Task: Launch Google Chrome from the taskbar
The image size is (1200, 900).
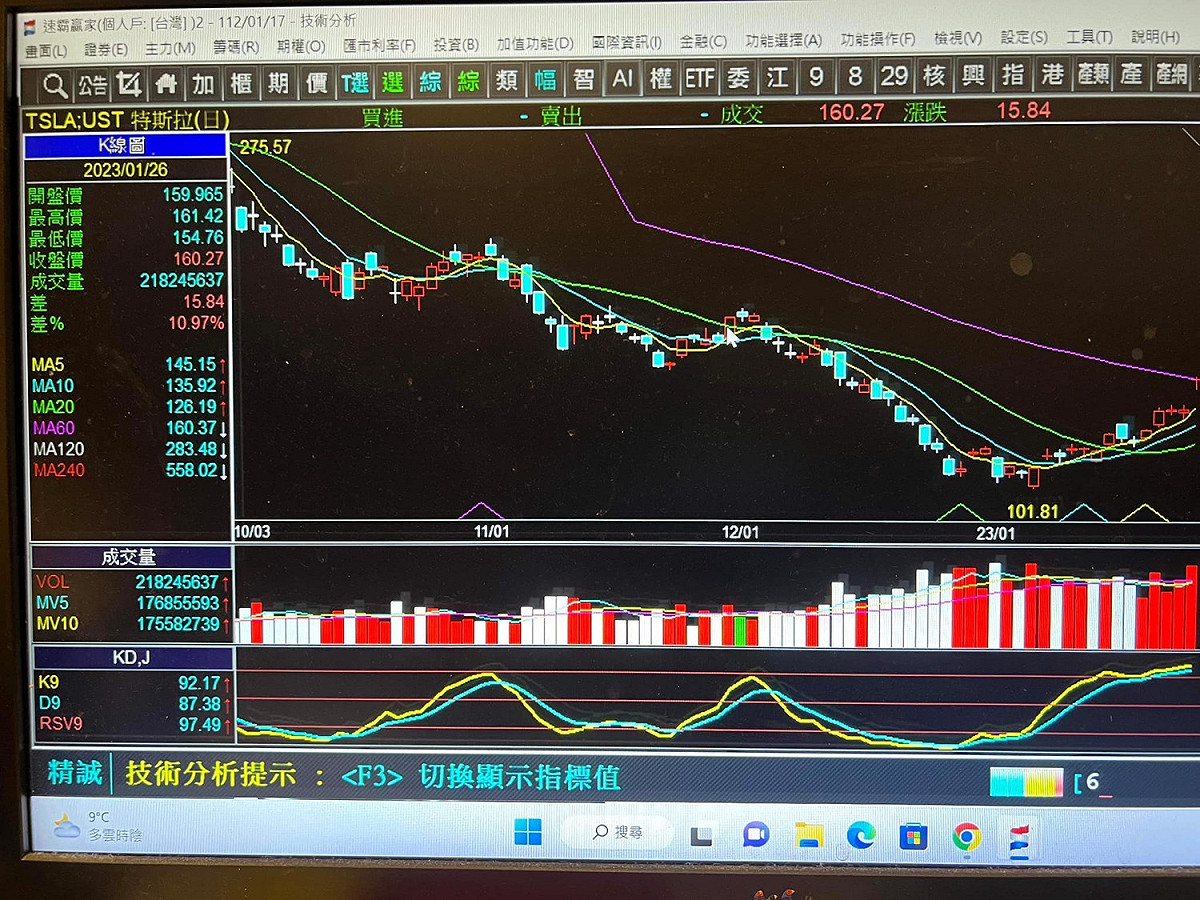Action: pyautogui.click(x=966, y=836)
